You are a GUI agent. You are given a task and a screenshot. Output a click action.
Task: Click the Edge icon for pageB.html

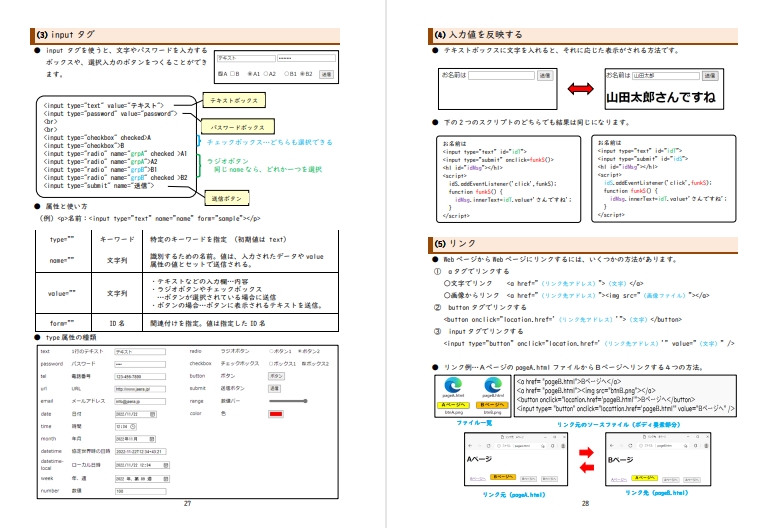[x=493, y=386]
